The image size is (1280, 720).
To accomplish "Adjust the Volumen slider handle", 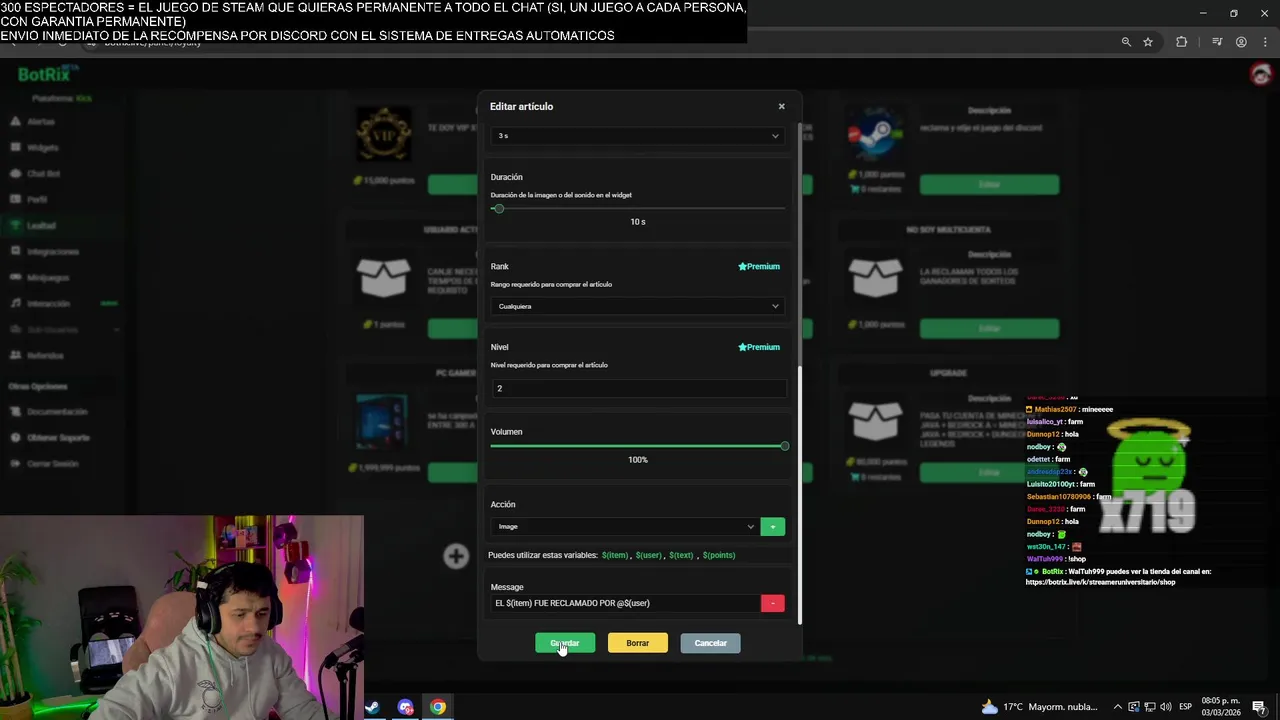I will [784, 446].
